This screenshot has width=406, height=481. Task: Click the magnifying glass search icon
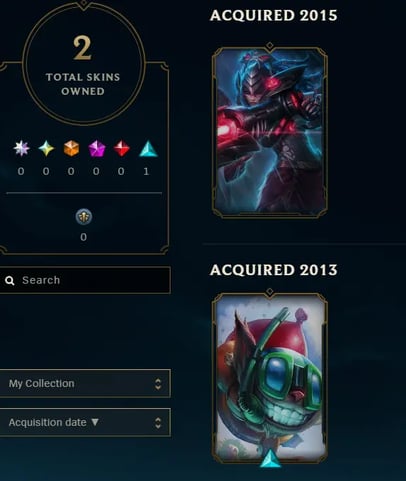(x=10, y=281)
